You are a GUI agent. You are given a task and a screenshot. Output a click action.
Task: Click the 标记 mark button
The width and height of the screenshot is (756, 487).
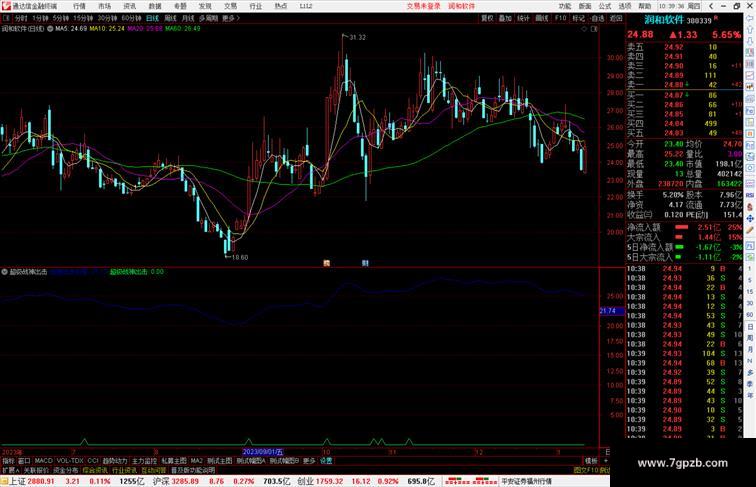(x=578, y=18)
